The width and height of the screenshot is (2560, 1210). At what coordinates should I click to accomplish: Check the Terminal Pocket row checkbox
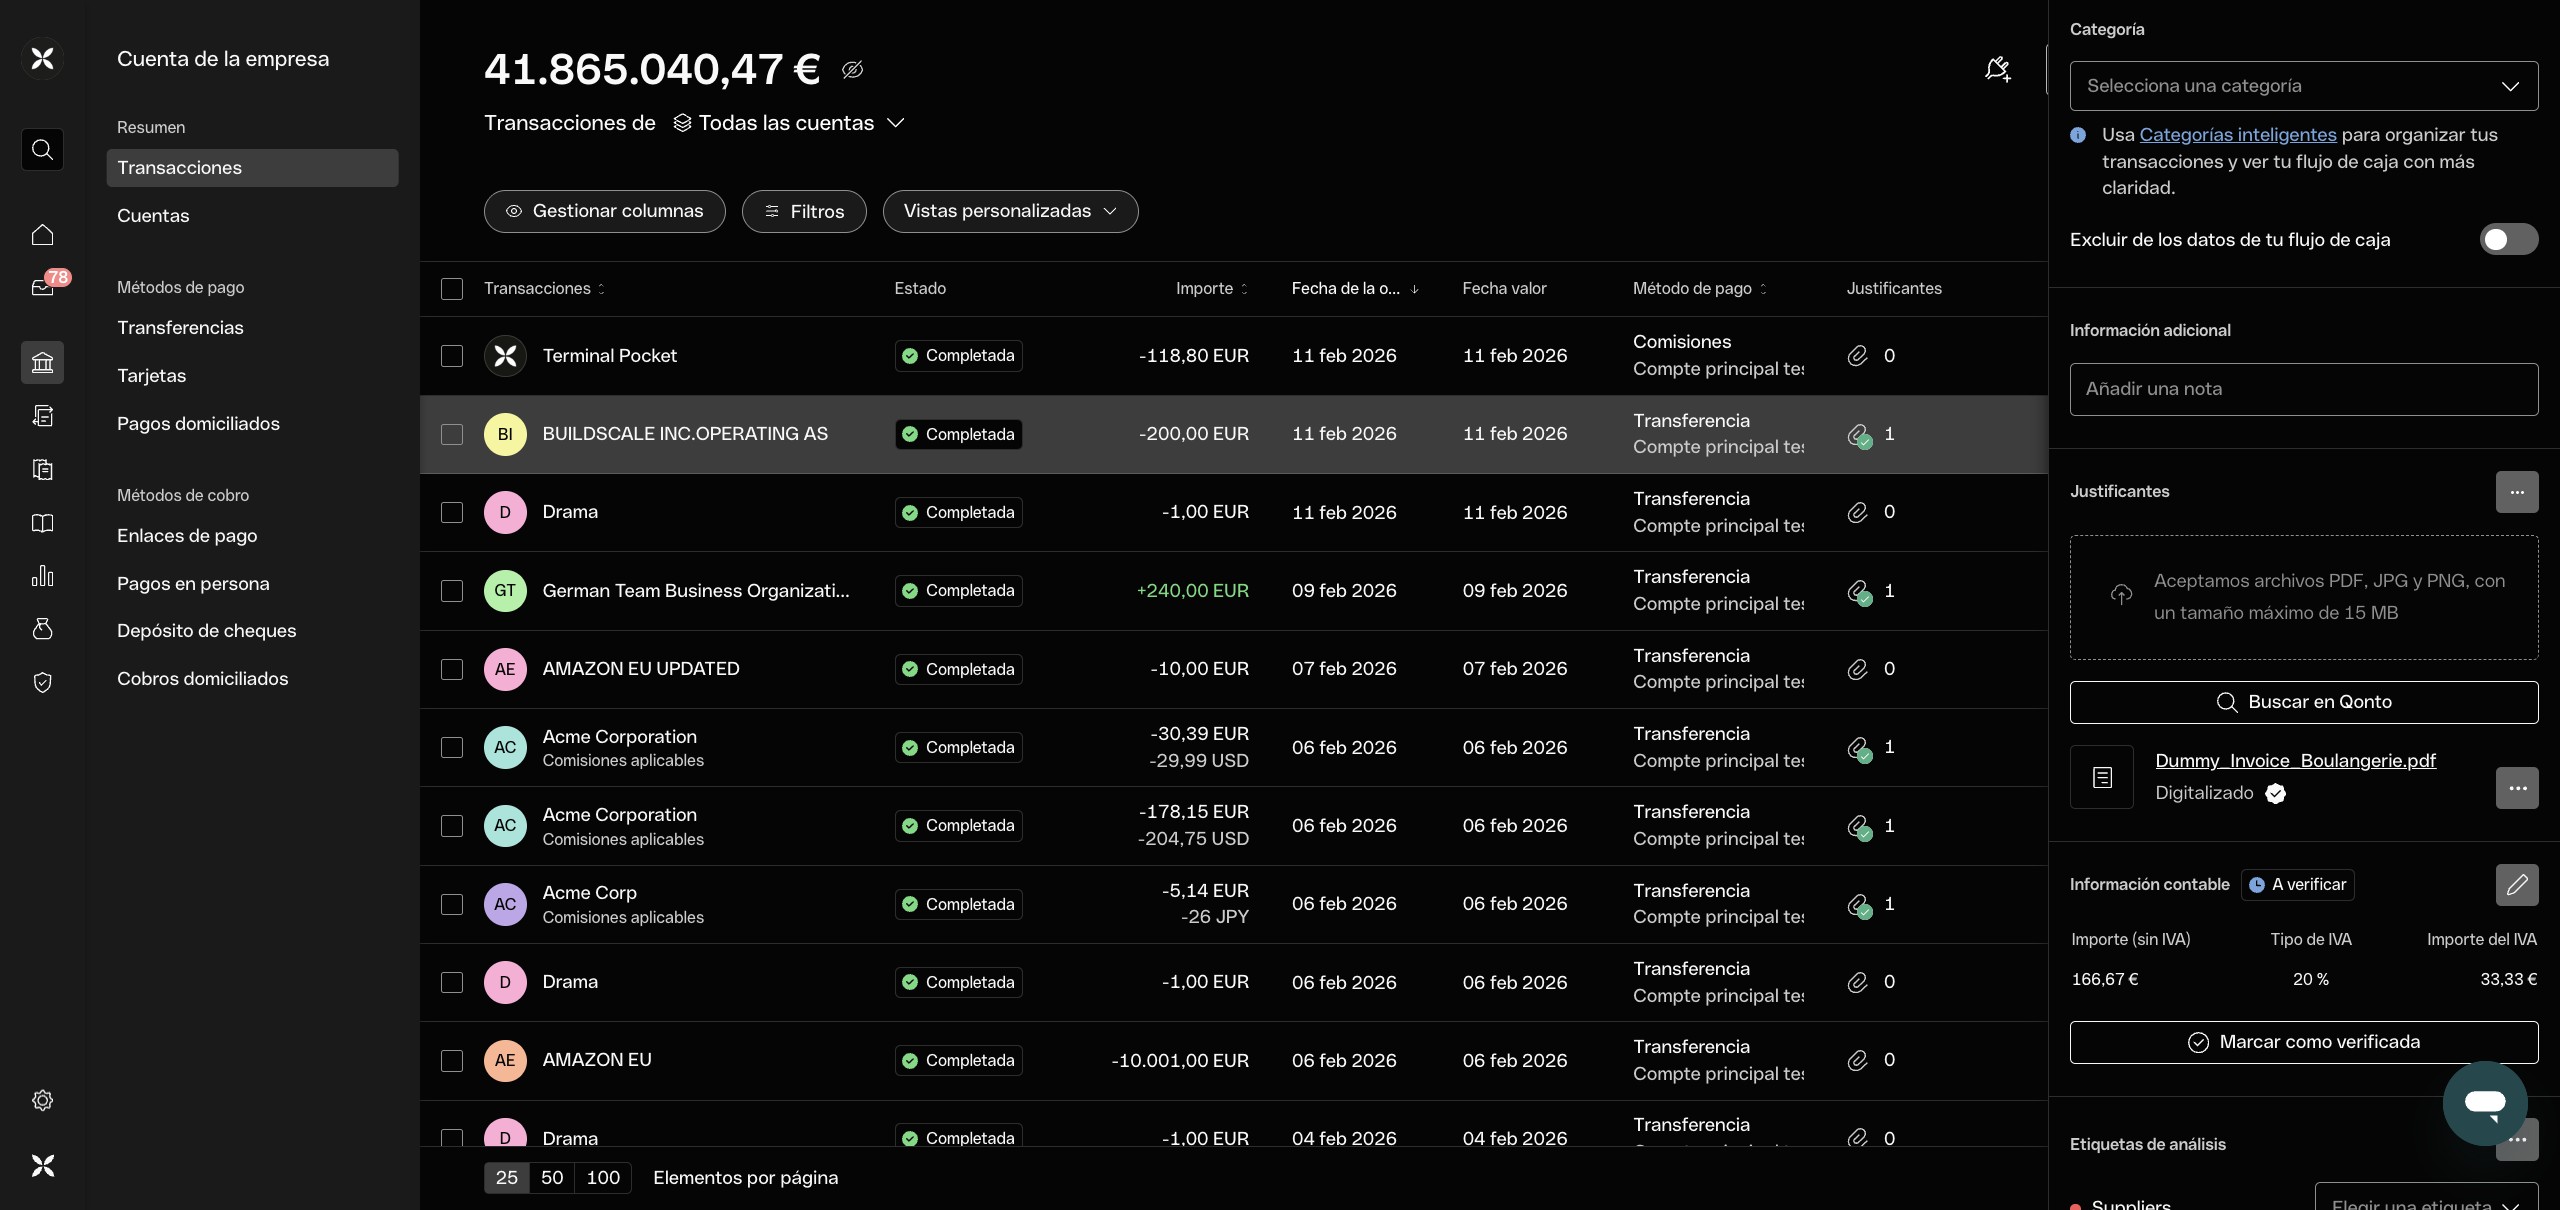coord(452,356)
